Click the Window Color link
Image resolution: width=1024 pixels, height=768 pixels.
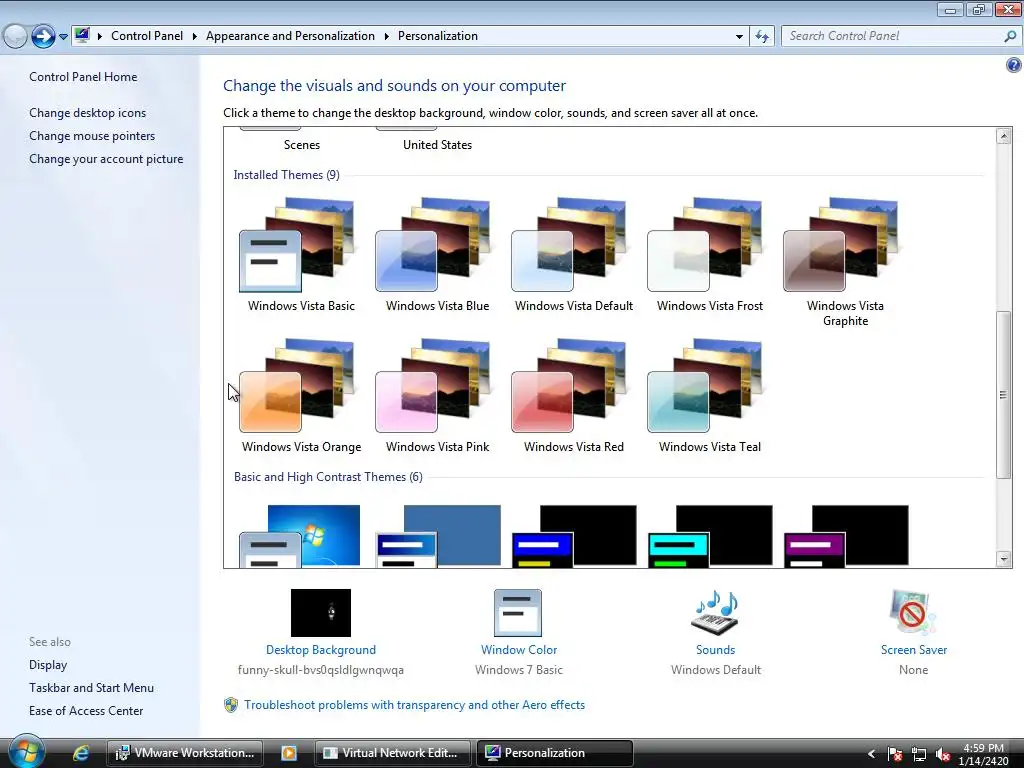tap(519, 650)
